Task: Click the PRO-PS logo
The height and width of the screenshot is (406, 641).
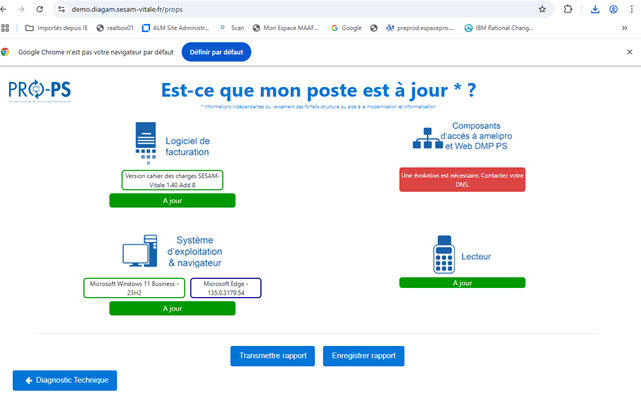Action: 39,92
